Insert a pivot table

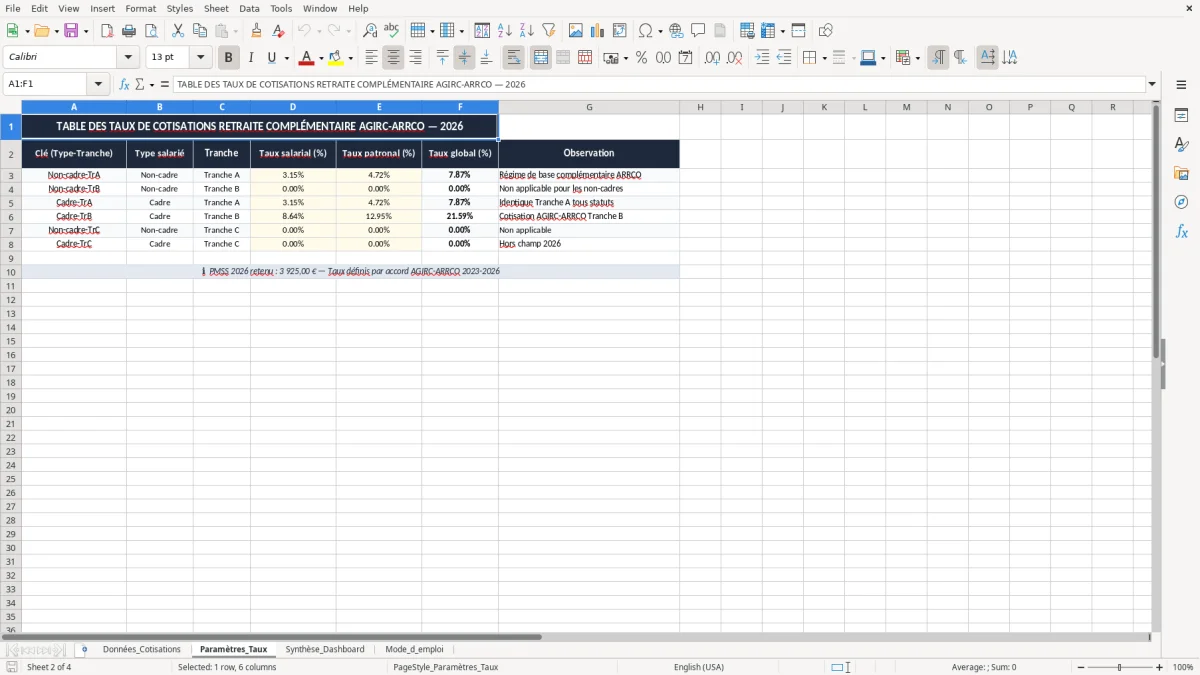coord(619,31)
